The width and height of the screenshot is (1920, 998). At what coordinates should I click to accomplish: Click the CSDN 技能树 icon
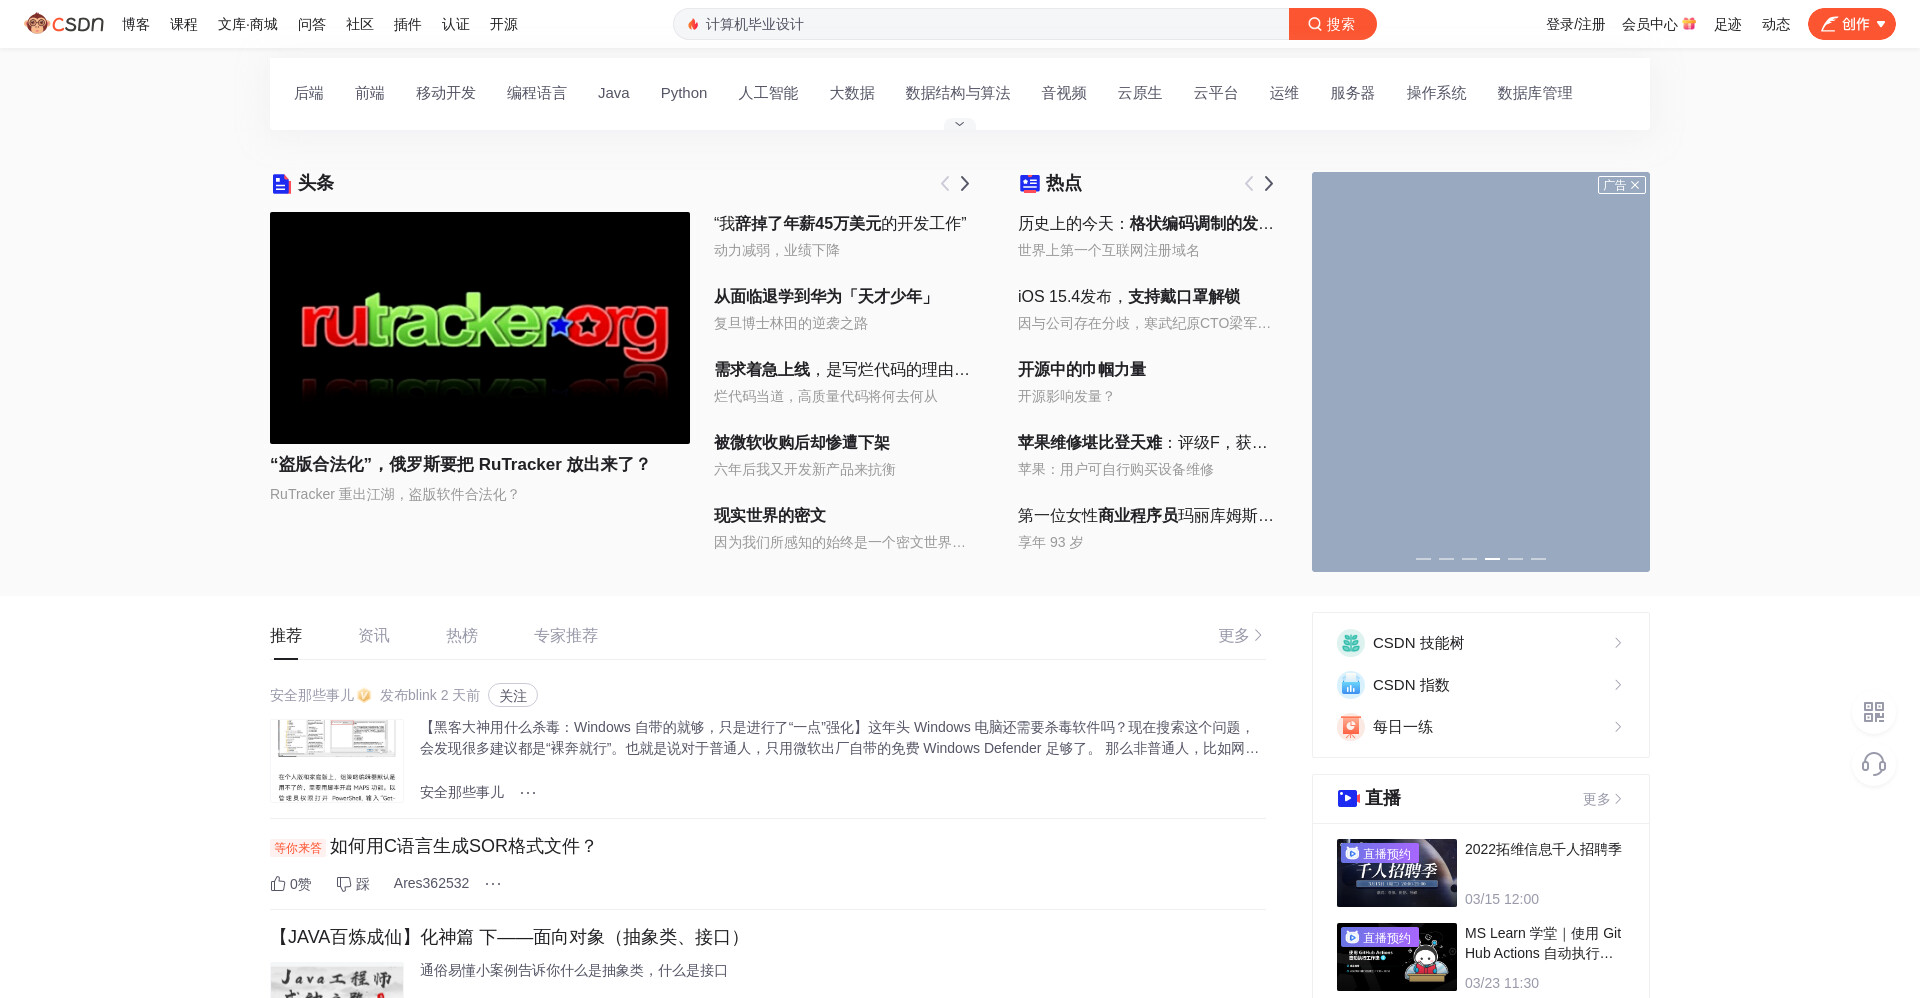tap(1351, 643)
